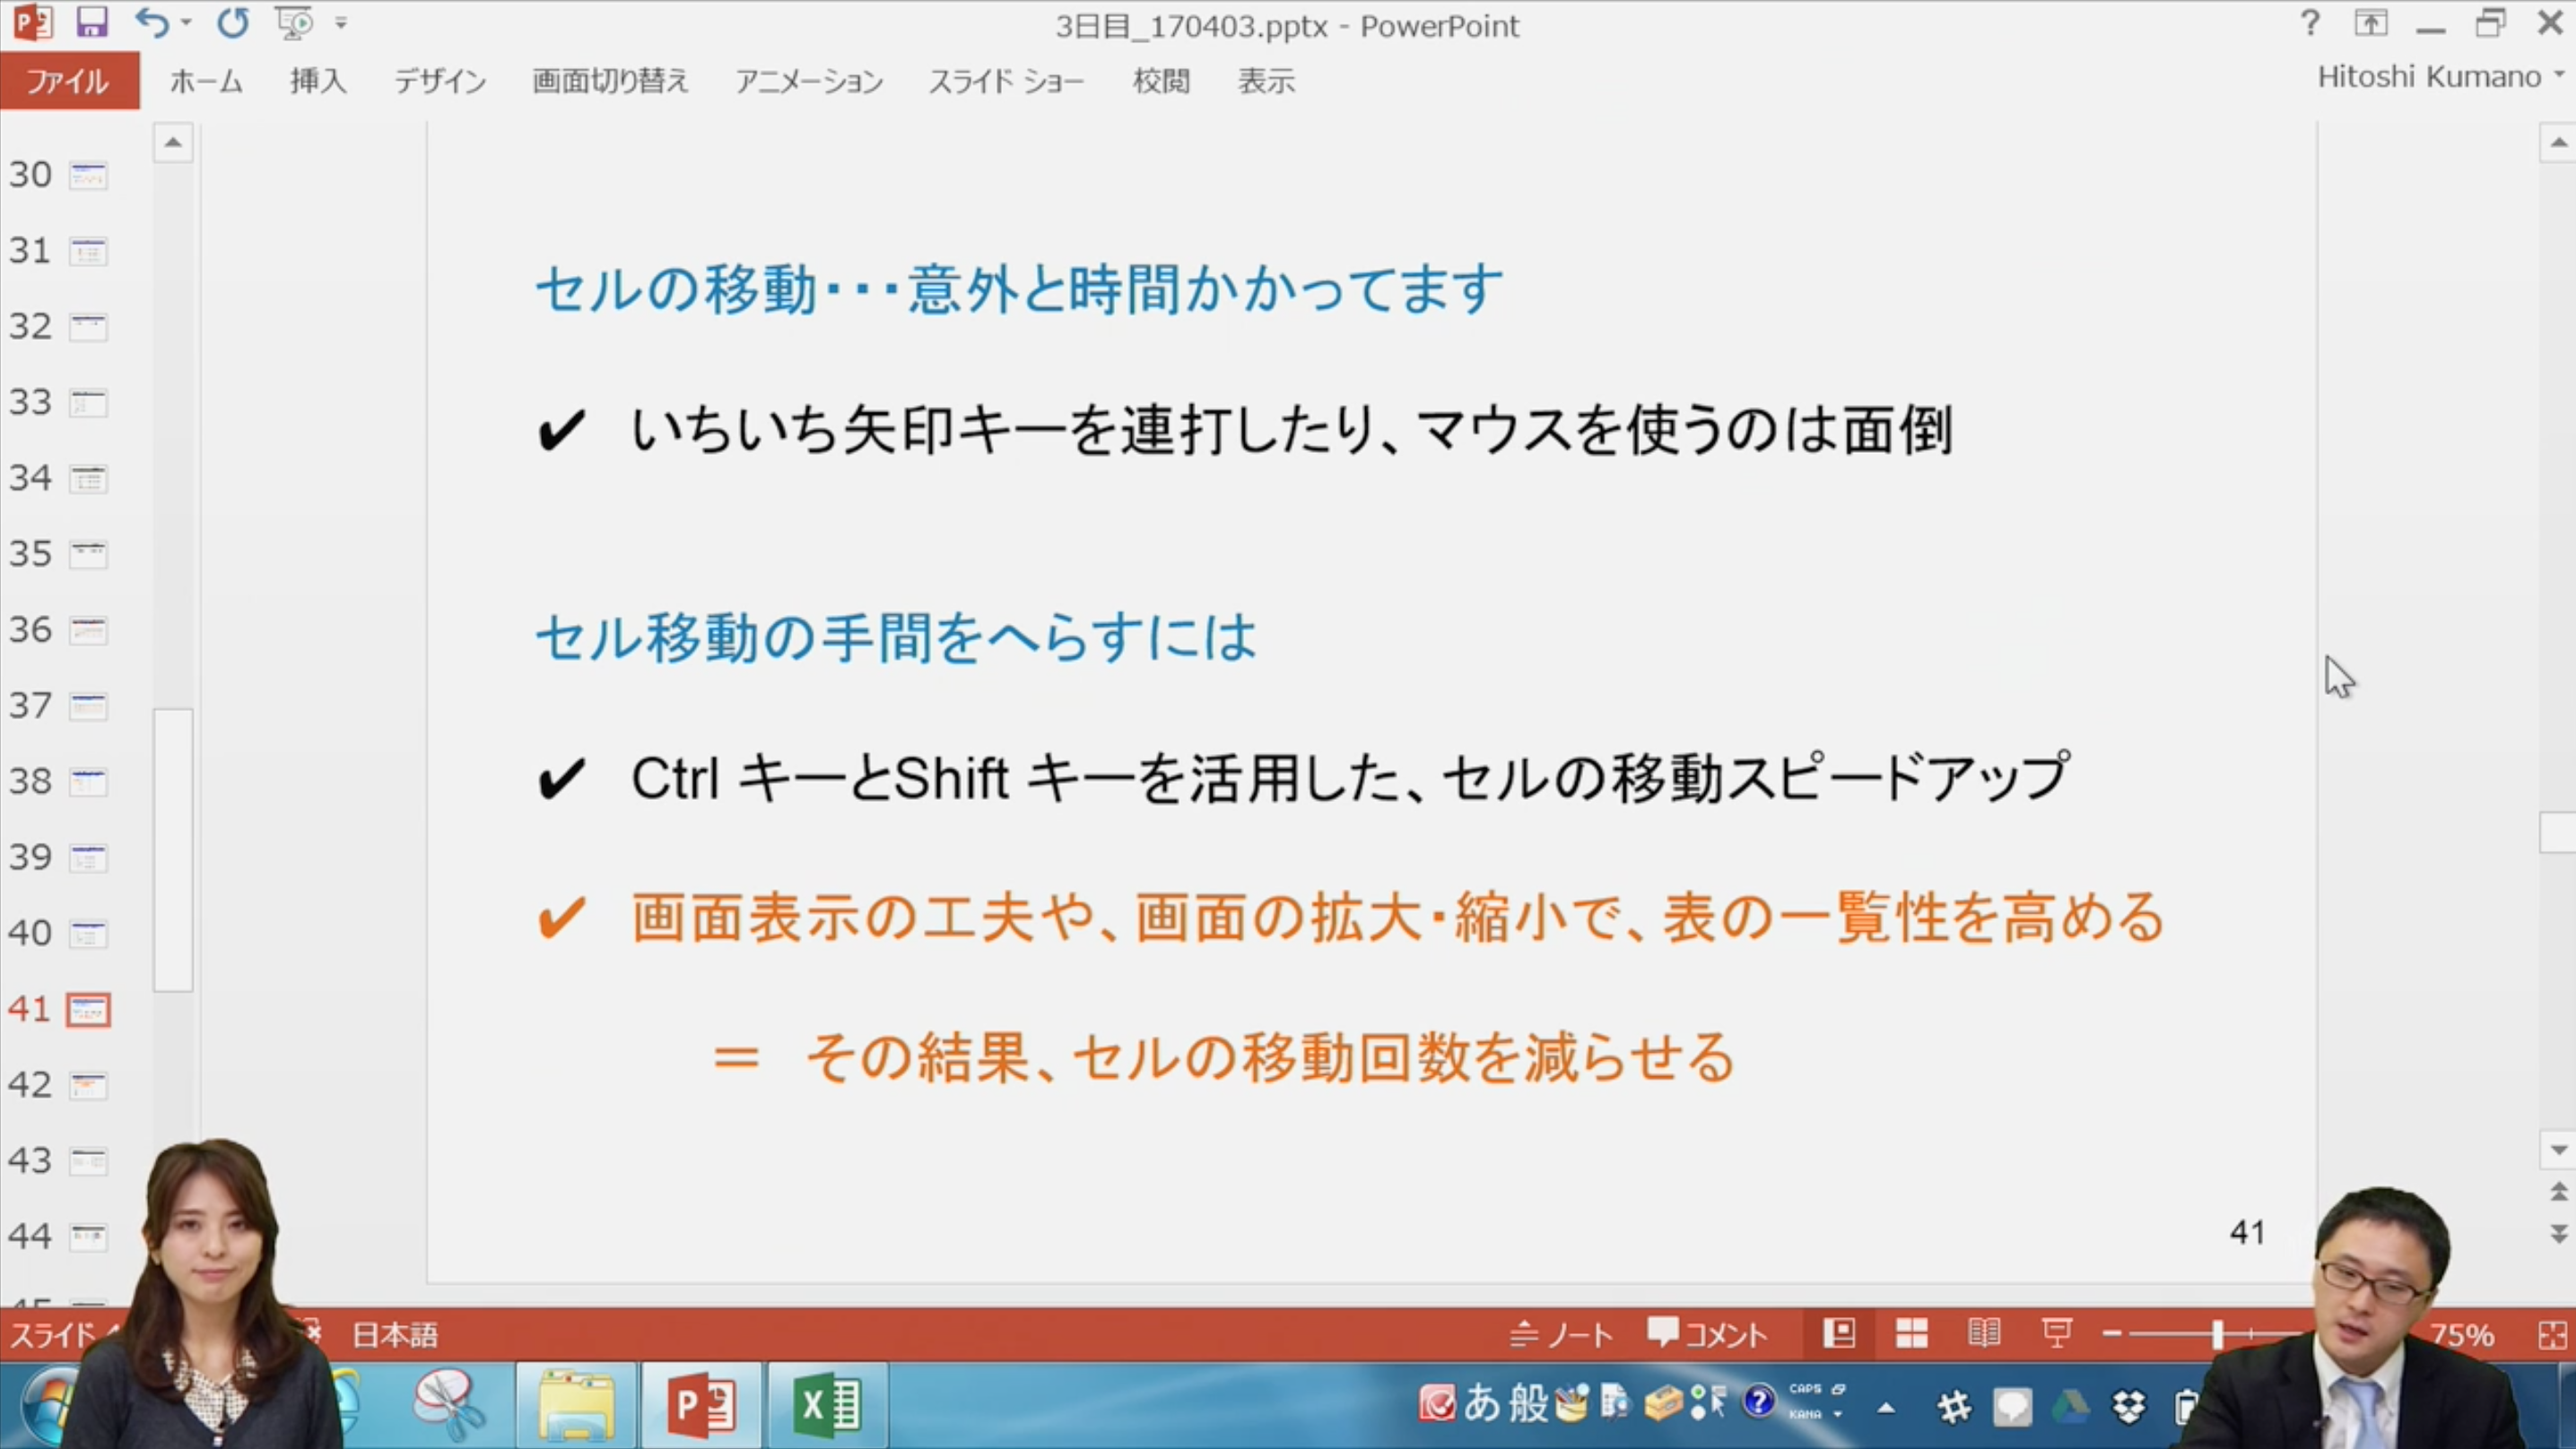Click the Undo arrow icon

pyautogui.click(x=152, y=22)
